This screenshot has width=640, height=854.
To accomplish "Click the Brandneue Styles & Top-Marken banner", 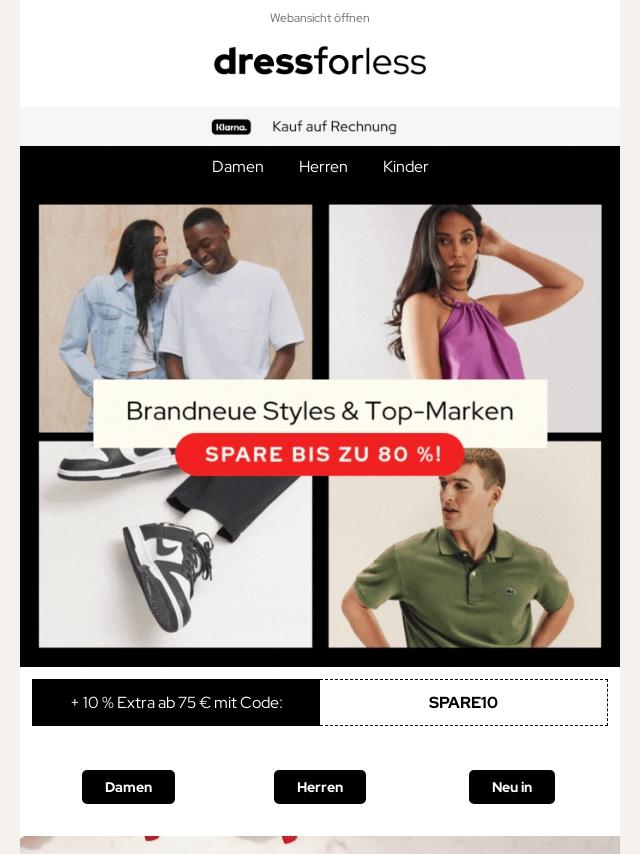I will coord(320,411).
